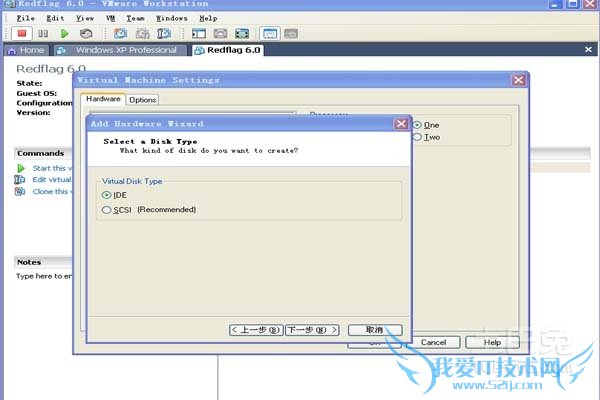Open the VM menu
This screenshot has height=400, width=600.
[x=111, y=18]
